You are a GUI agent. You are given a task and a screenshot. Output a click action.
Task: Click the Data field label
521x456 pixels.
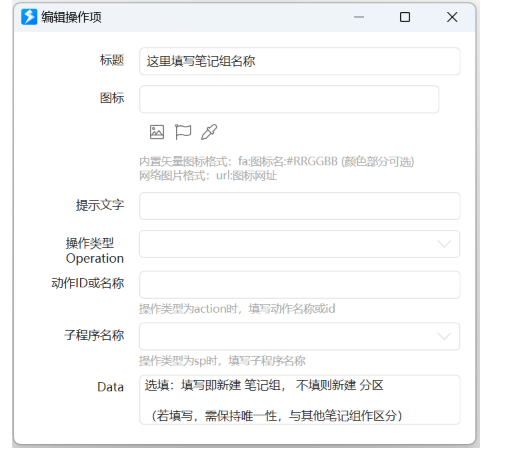click(x=110, y=387)
